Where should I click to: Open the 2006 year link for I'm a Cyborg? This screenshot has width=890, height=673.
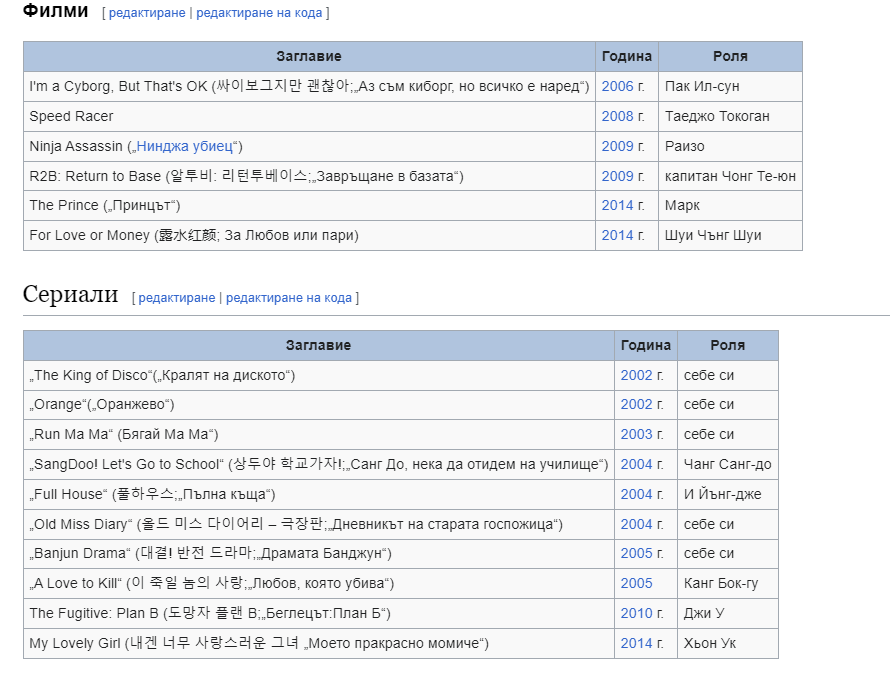point(617,86)
